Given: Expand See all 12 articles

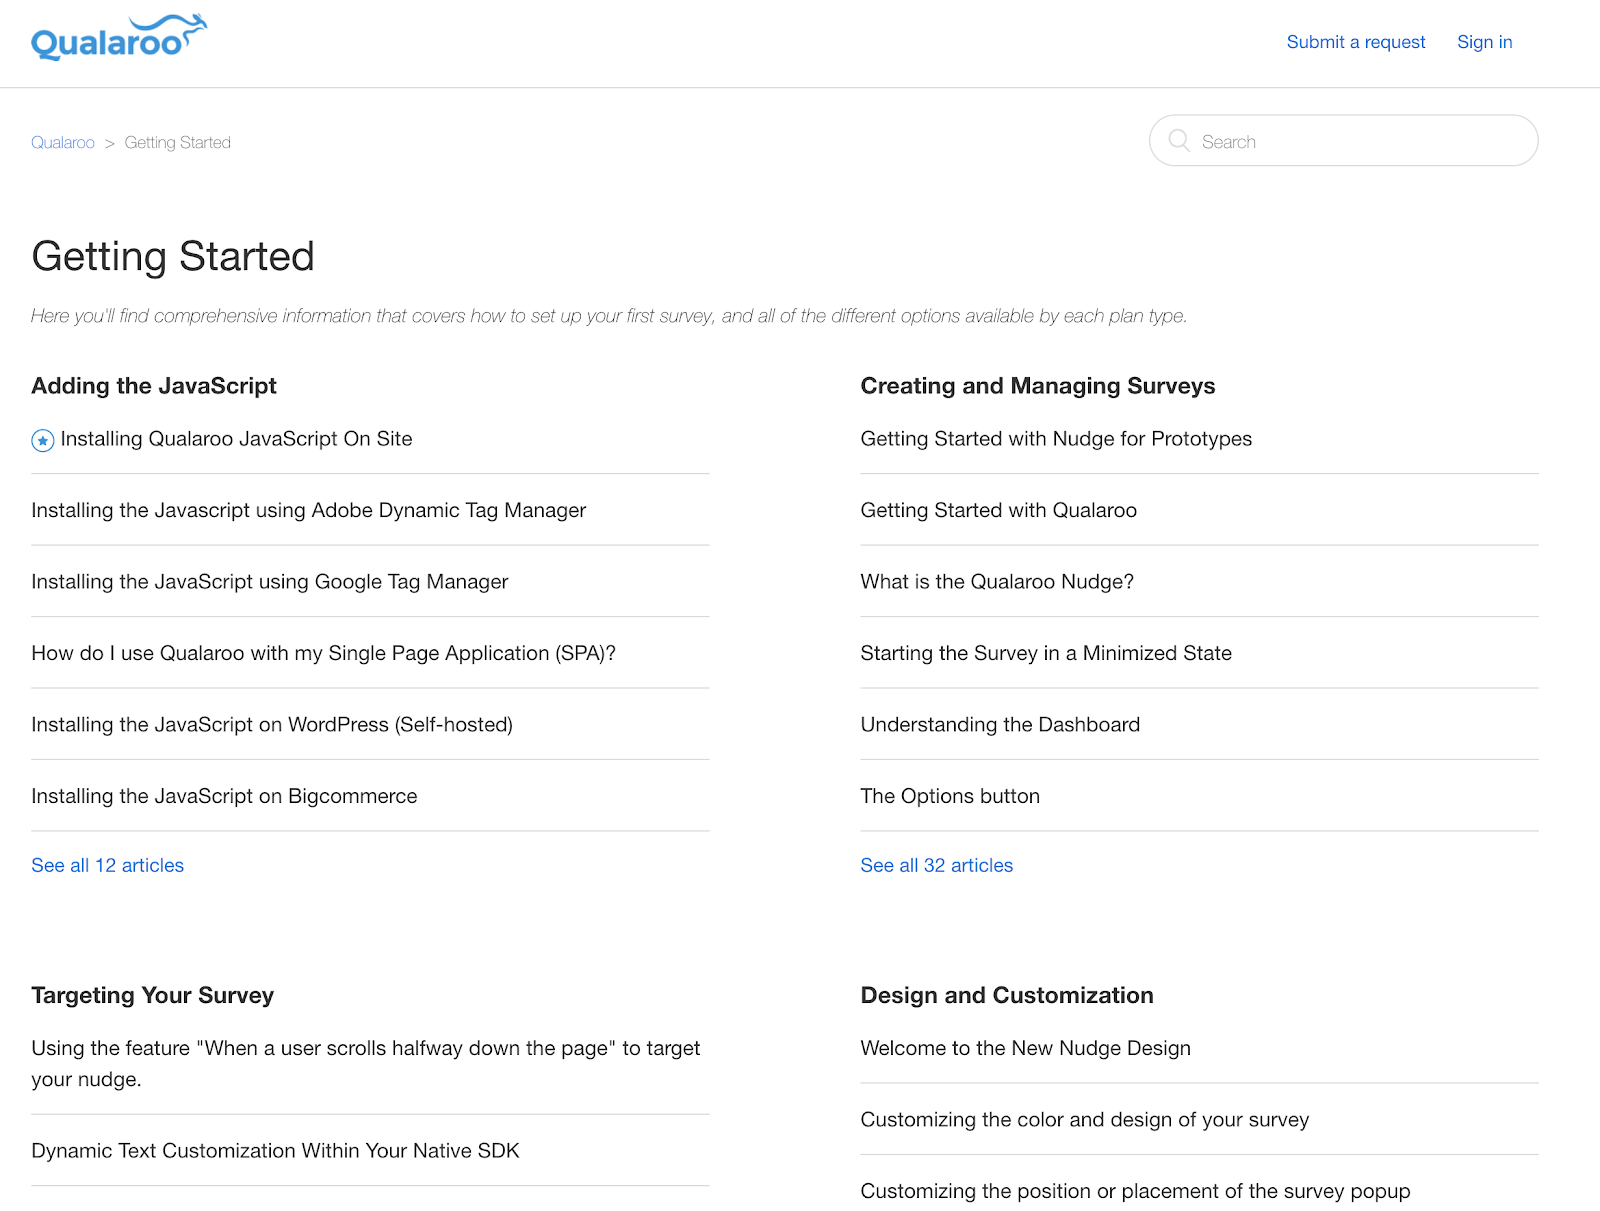Looking at the screenshot, I should coord(108,865).
